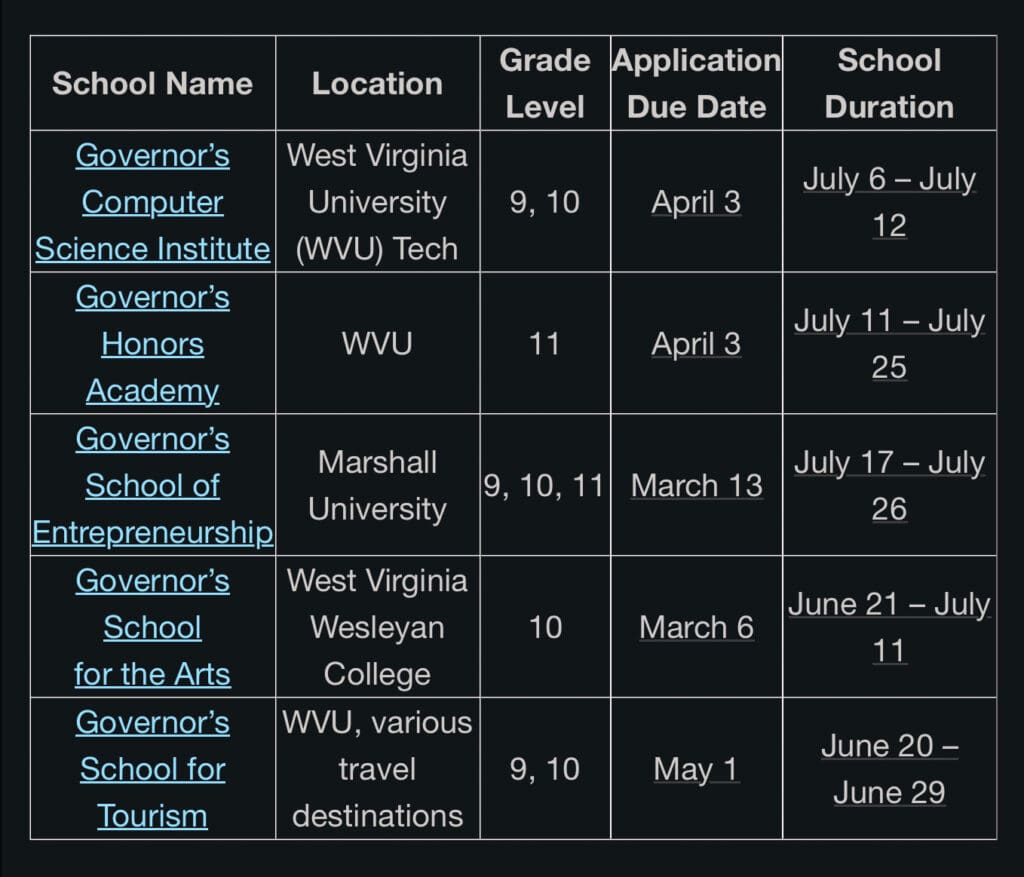Visit the Governor's School for the Arts link
This screenshot has width=1024, height=877.
pyautogui.click(x=152, y=628)
